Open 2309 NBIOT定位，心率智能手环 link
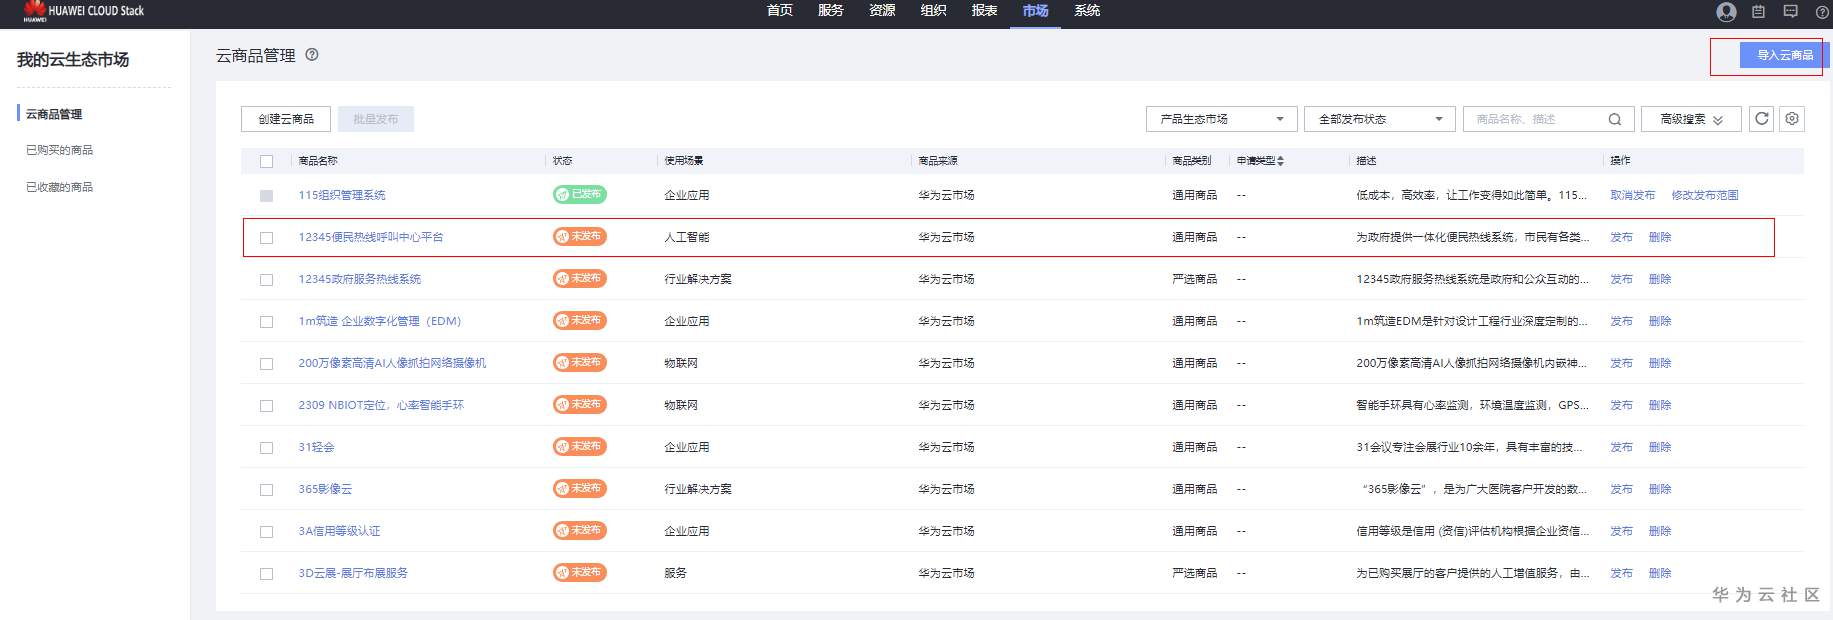The width and height of the screenshot is (1833, 620). [381, 405]
